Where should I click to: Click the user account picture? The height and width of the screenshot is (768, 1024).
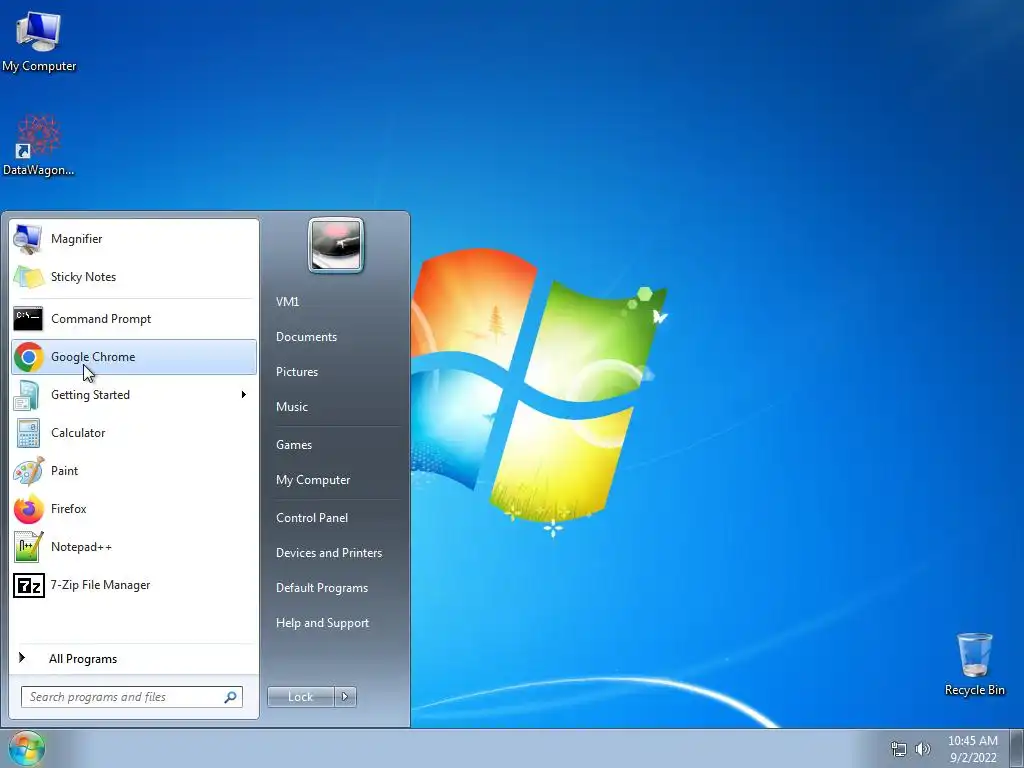[336, 245]
